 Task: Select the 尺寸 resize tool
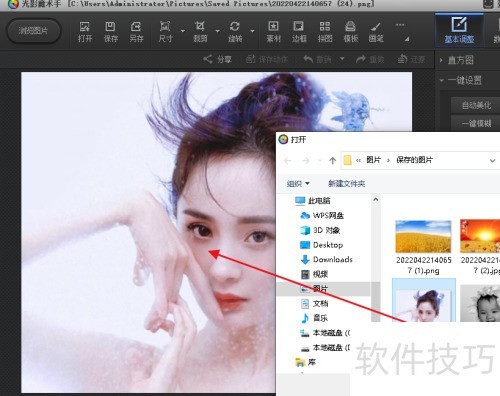click(165, 32)
